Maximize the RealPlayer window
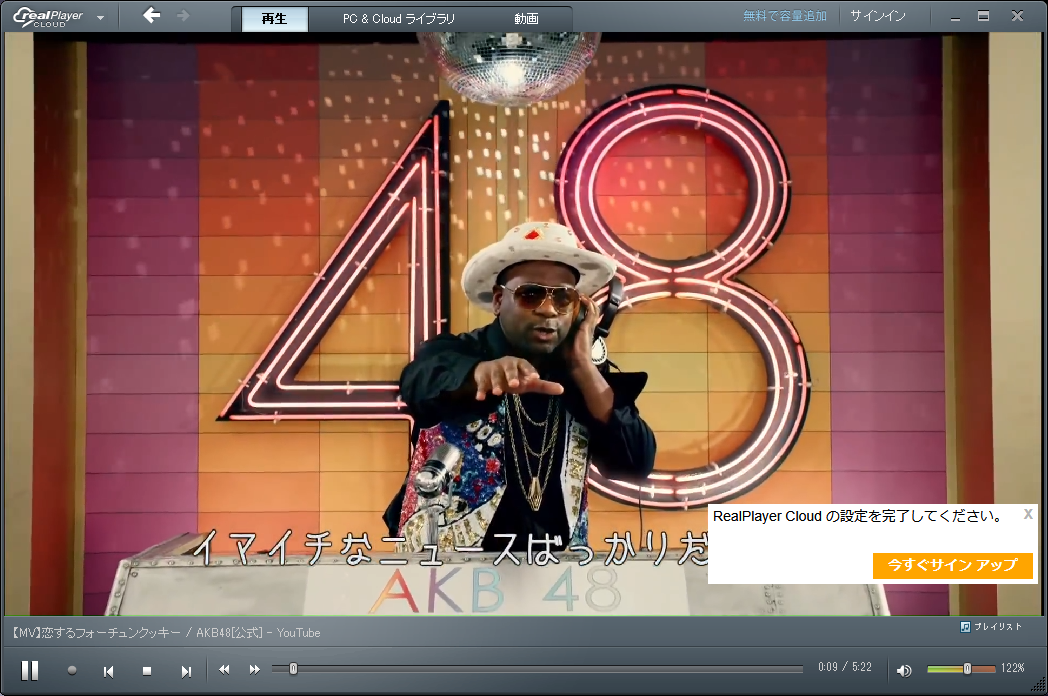 tap(983, 16)
